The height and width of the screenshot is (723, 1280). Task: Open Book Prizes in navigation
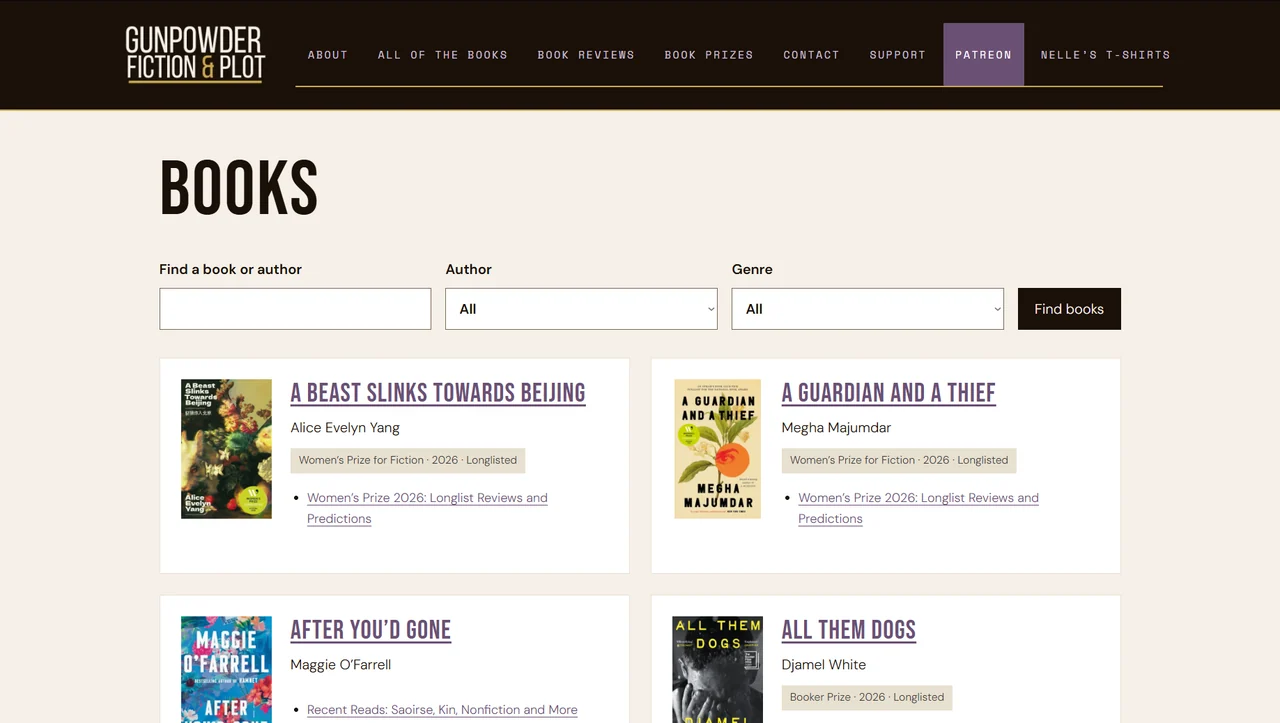click(709, 55)
